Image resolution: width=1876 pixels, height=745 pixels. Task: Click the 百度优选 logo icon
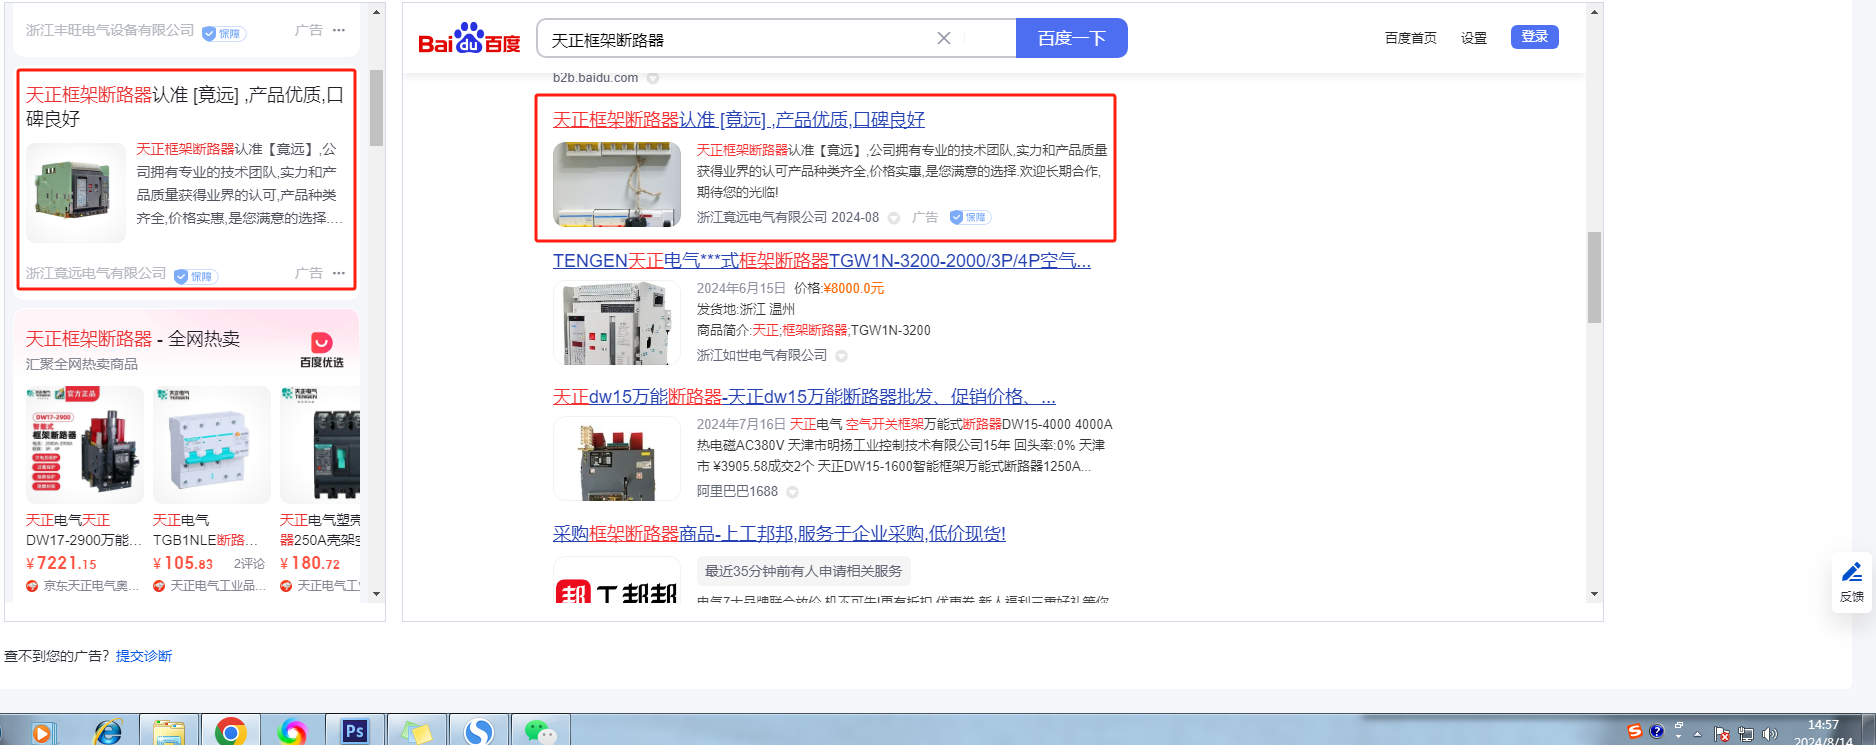click(x=321, y=349)
